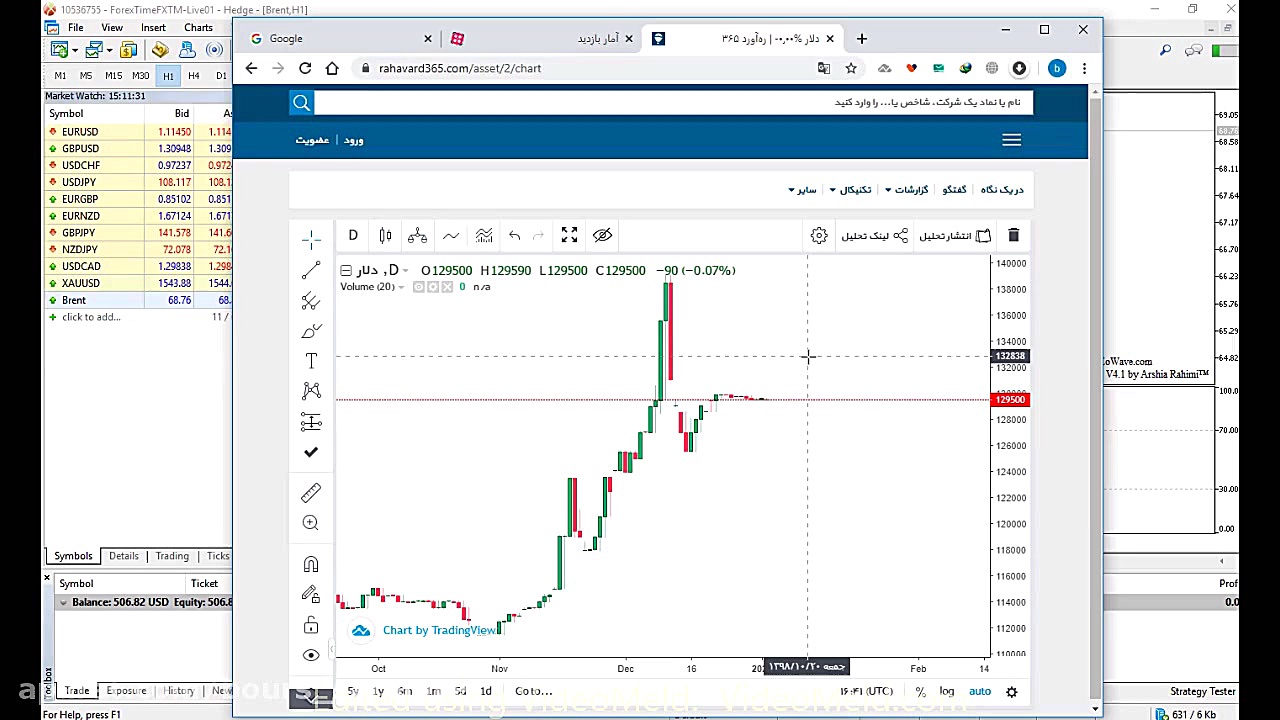Bookmark this page with the star
This screenshot has width=1280, height=720.
coord(851,68)
